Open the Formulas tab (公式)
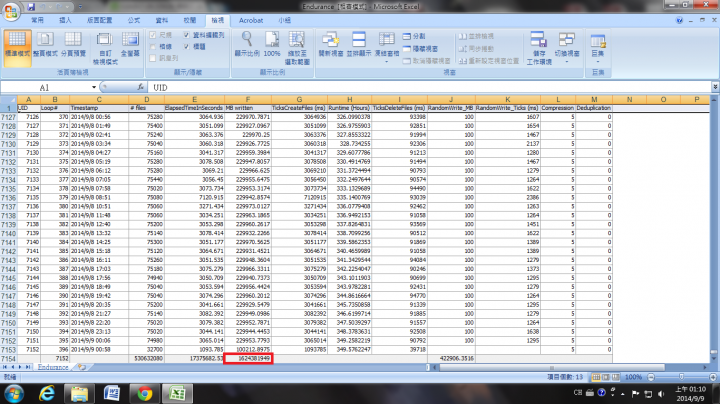The width and height of the screenshot is (720, 404). click(134, 20)
